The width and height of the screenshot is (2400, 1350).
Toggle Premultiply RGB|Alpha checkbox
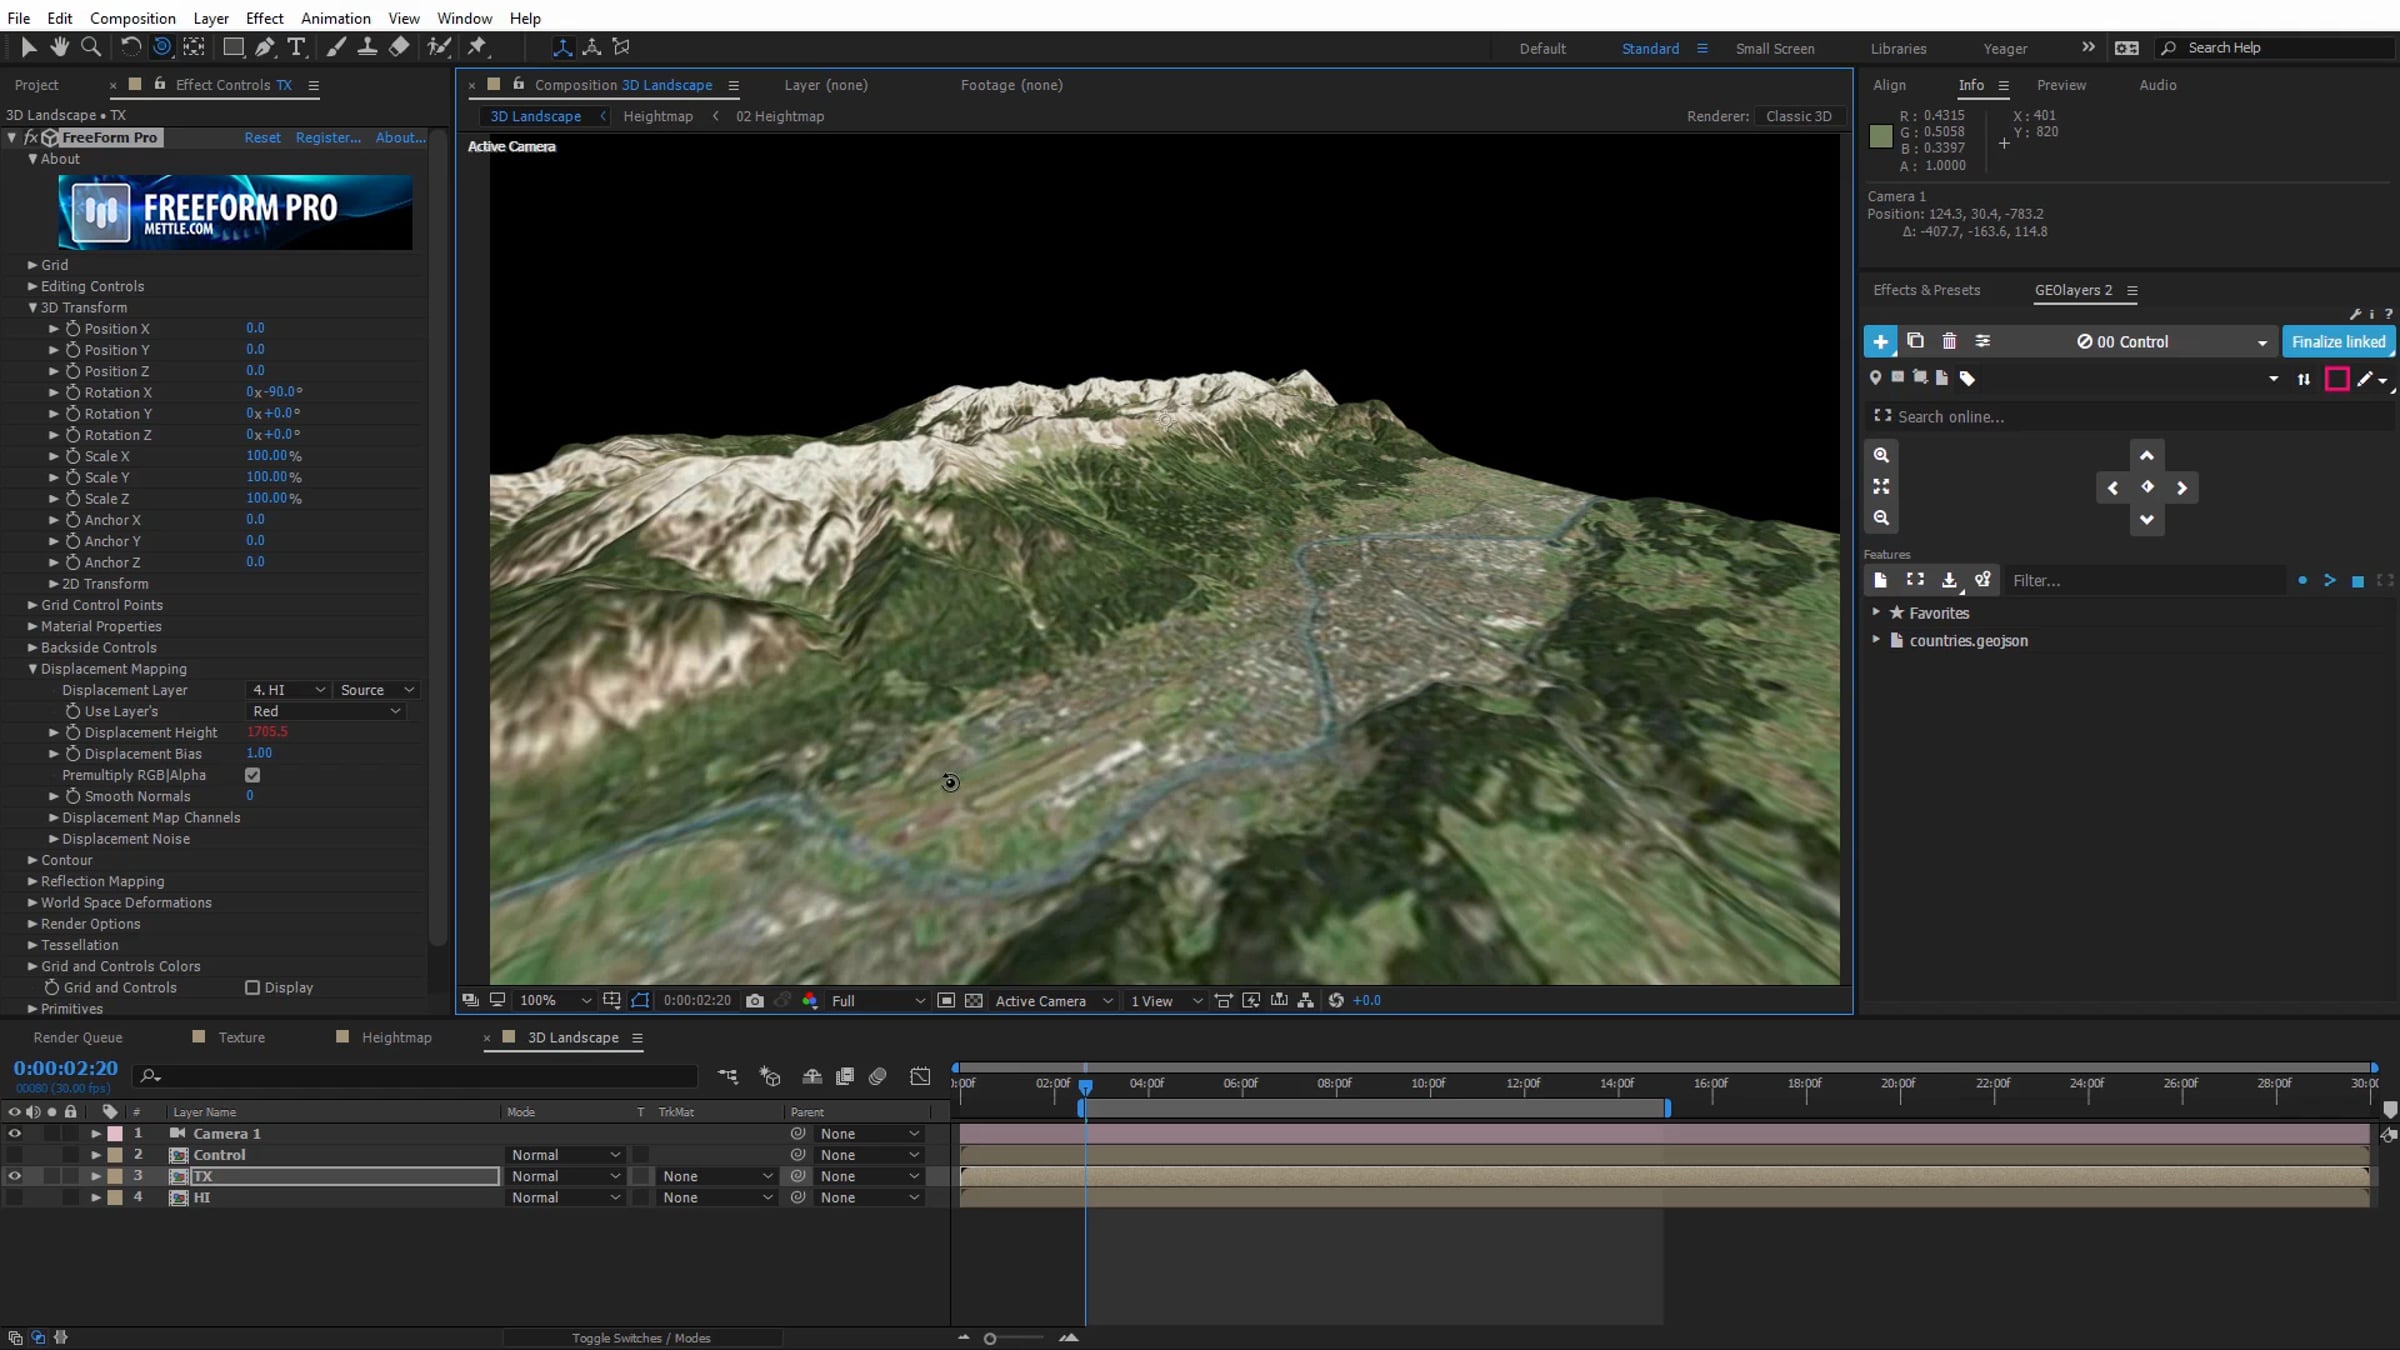(252, 775)
